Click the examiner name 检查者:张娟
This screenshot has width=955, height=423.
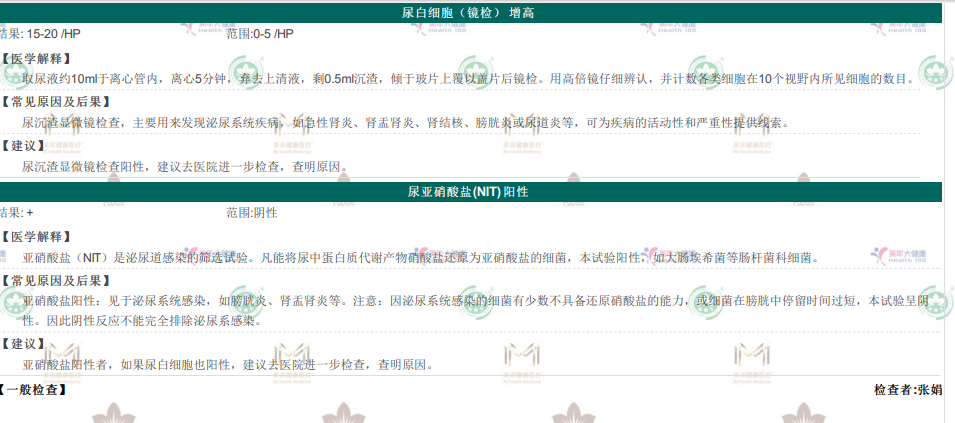pos(908,389)
